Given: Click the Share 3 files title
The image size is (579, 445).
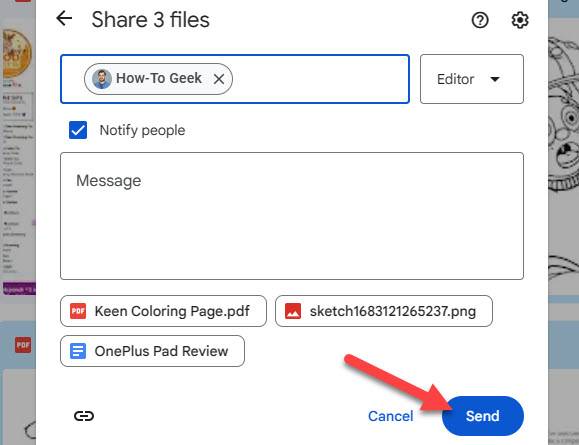Looking at the screenshot, I should [x=150, y=20].
